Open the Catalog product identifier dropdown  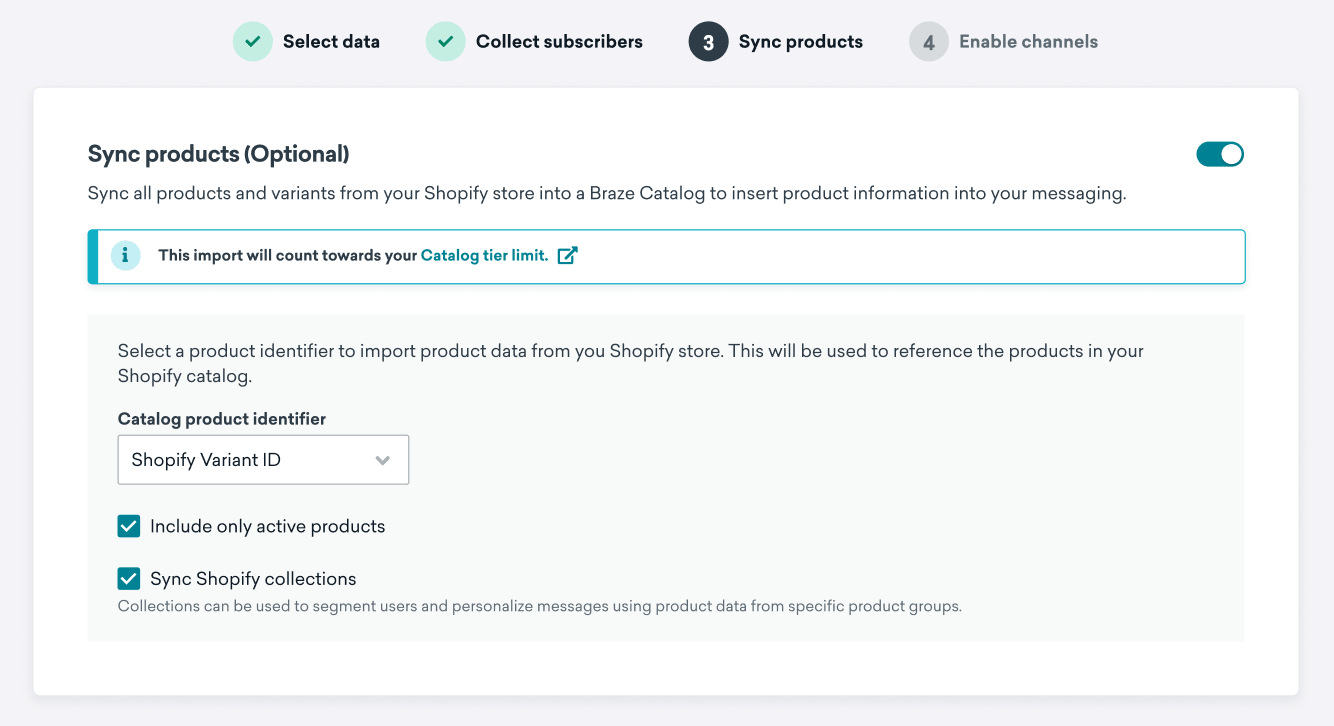[263, 460]
